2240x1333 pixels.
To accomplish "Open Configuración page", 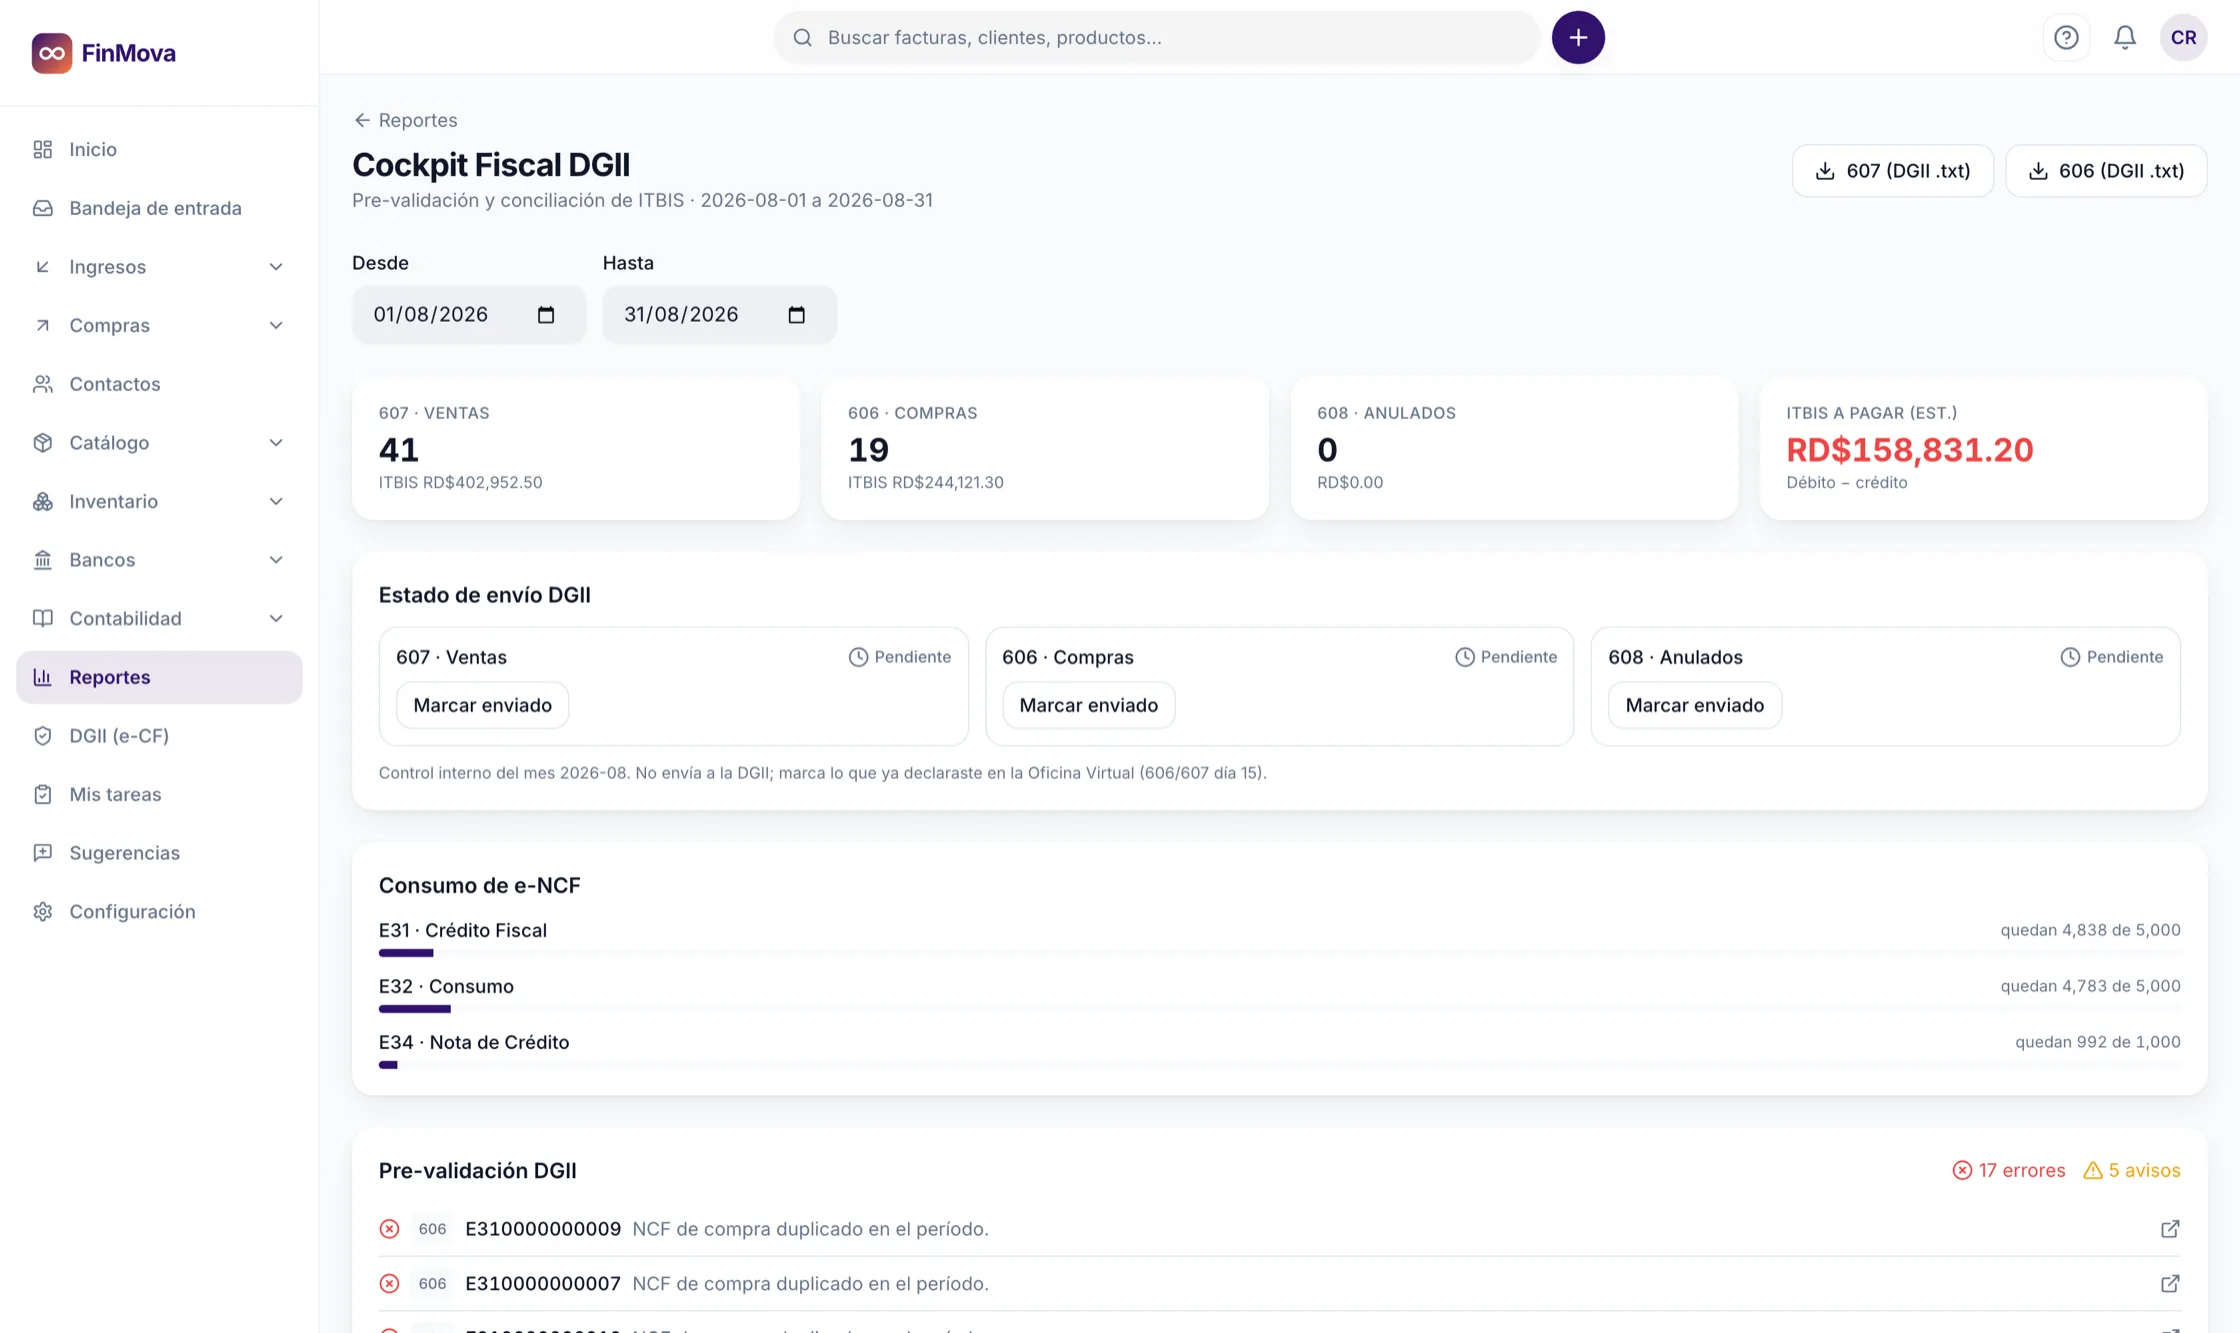I will 159,912.
